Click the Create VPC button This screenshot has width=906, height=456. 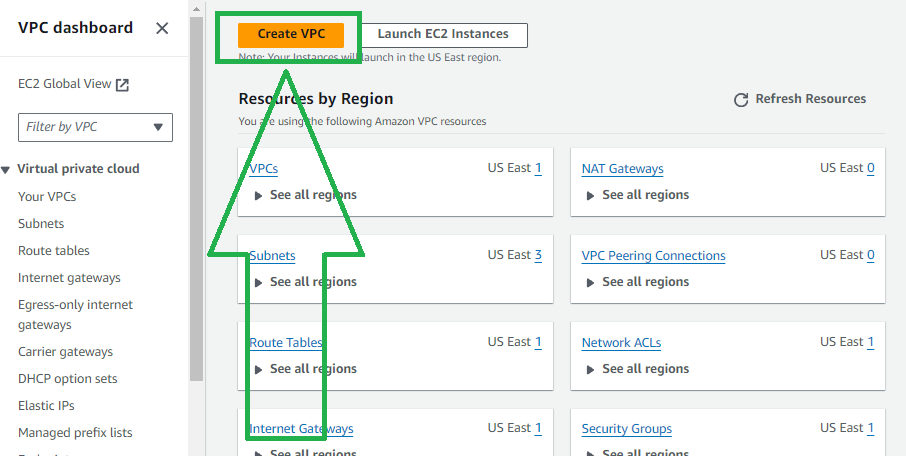coord(291,35)
